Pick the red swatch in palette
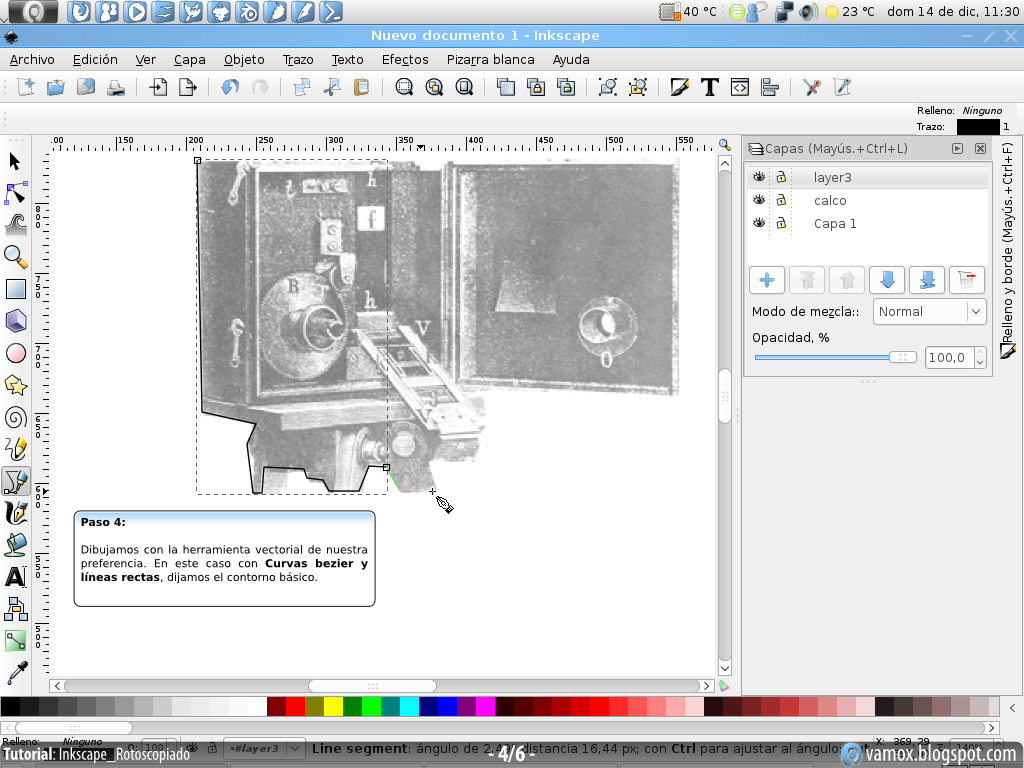1024x768 pixels. pyautogui.click(x=295, y=707)
